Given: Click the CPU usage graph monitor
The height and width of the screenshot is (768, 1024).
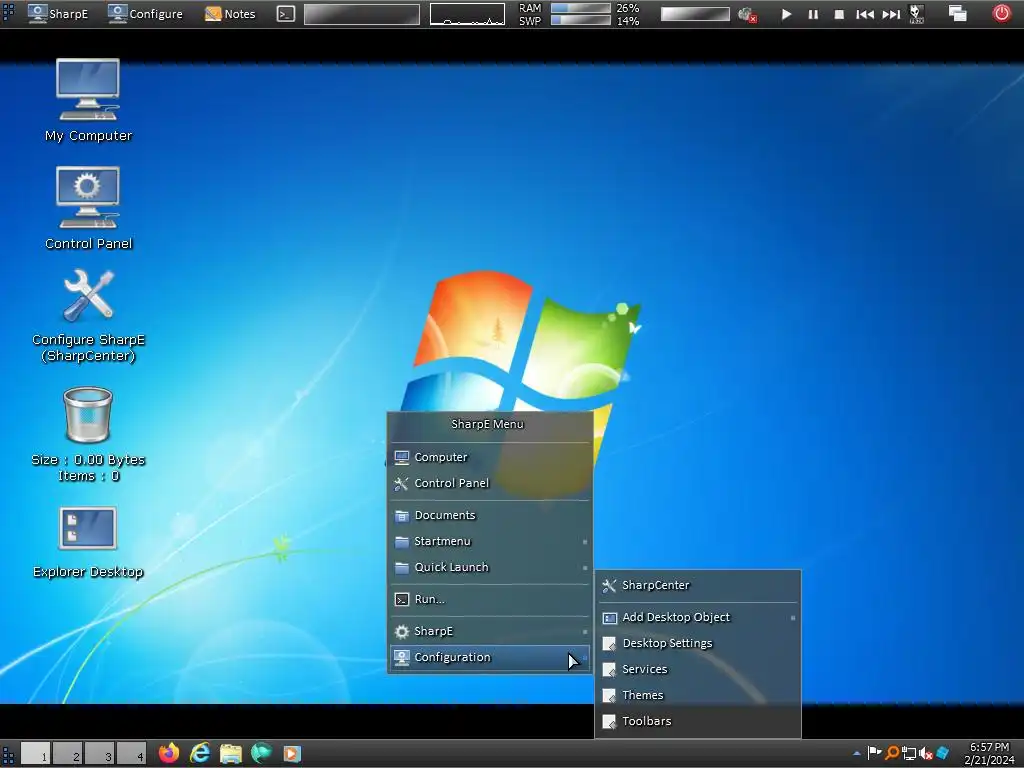Looking at the screenshot, I should pyautogui.click(x=467, y=14).
